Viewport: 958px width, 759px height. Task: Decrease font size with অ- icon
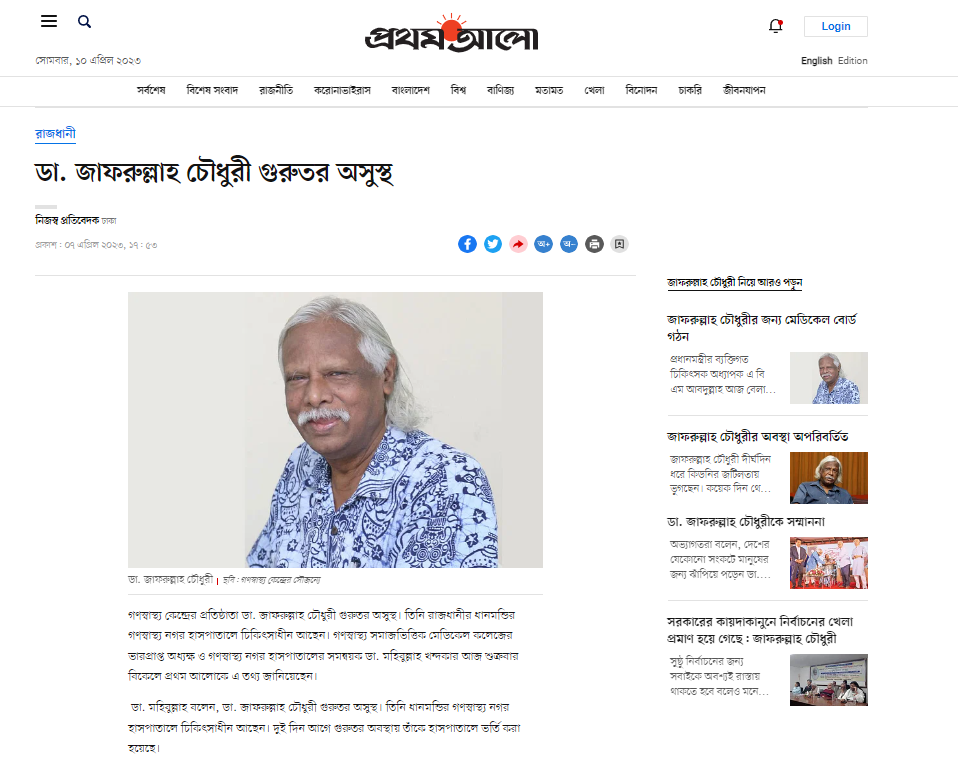569,244
